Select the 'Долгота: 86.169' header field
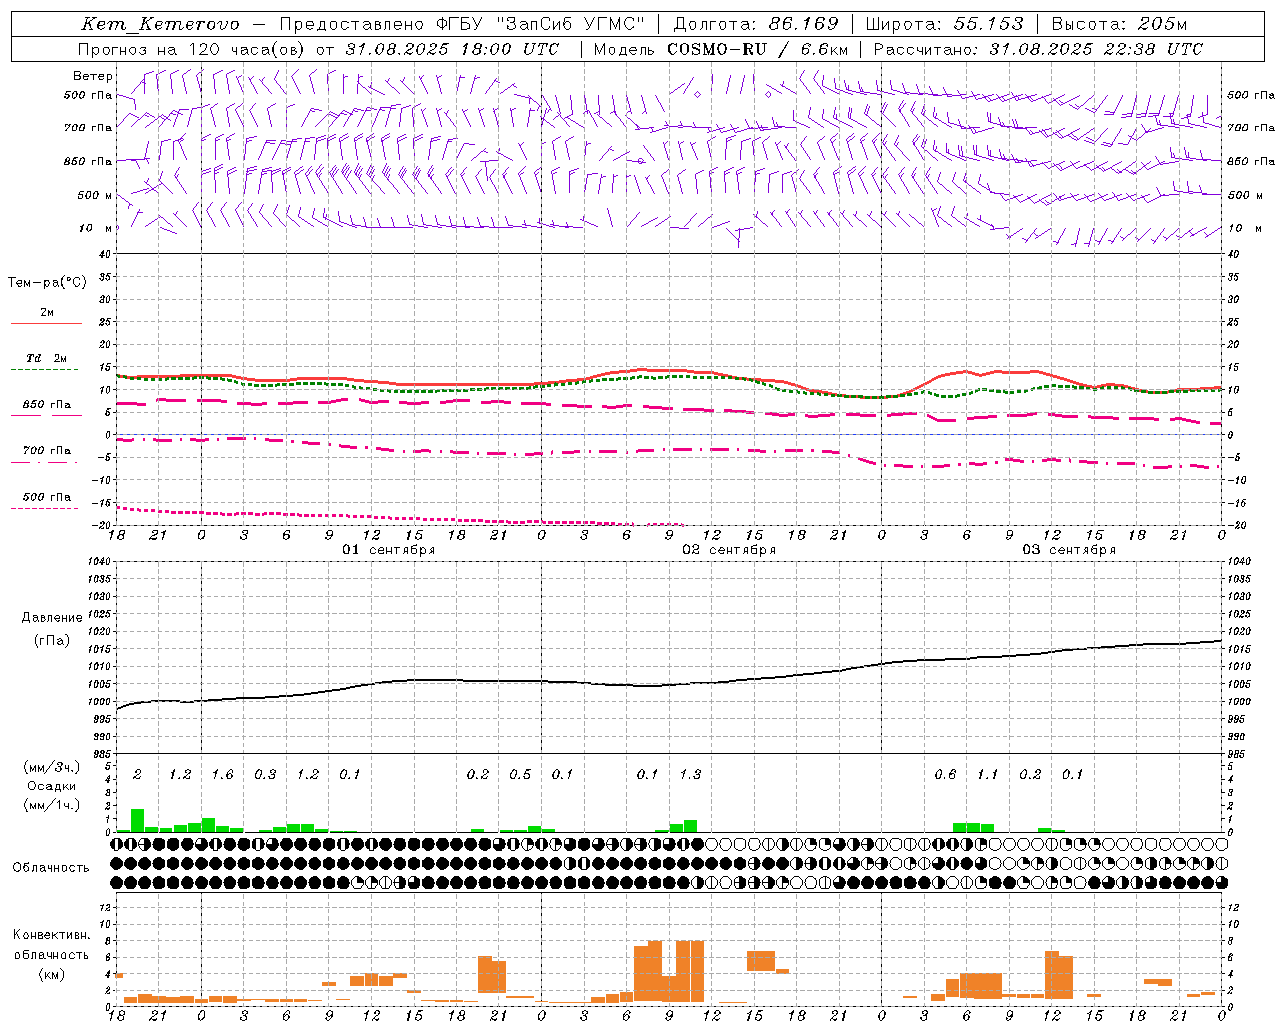 [x=756, y=24]
